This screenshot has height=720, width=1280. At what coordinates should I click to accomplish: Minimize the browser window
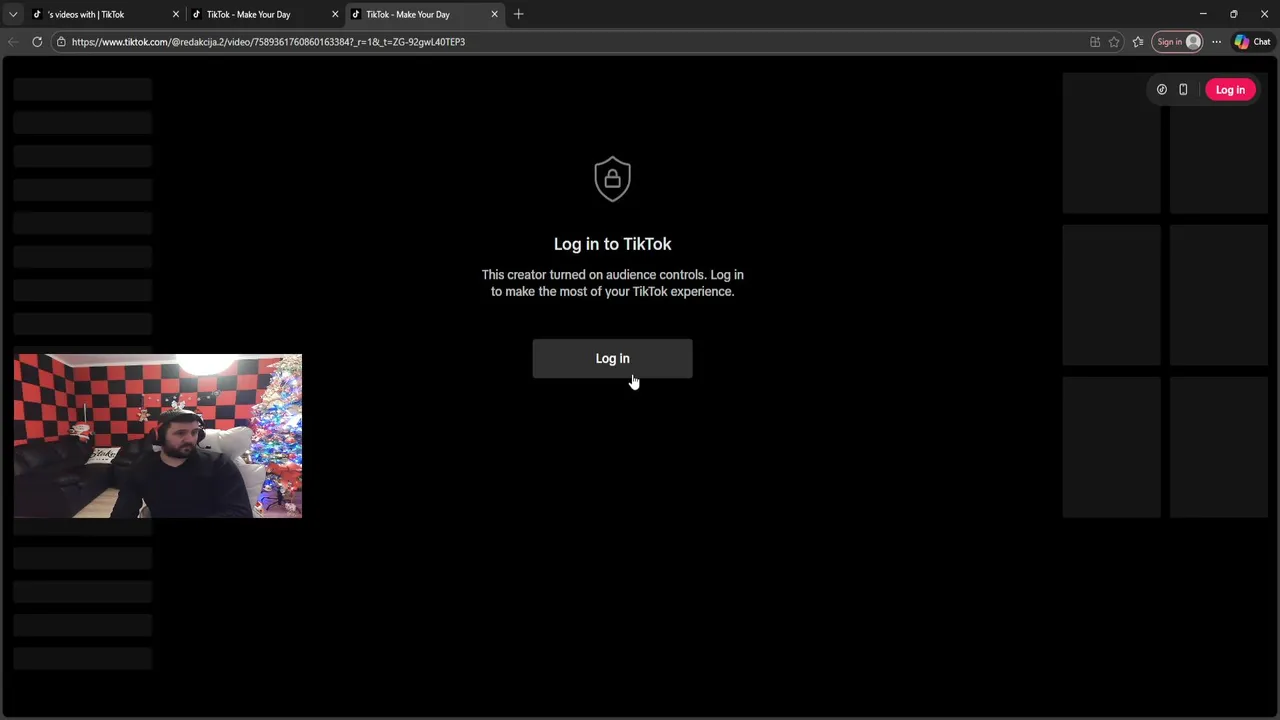pyautogui.click(x=1203, y=14)
